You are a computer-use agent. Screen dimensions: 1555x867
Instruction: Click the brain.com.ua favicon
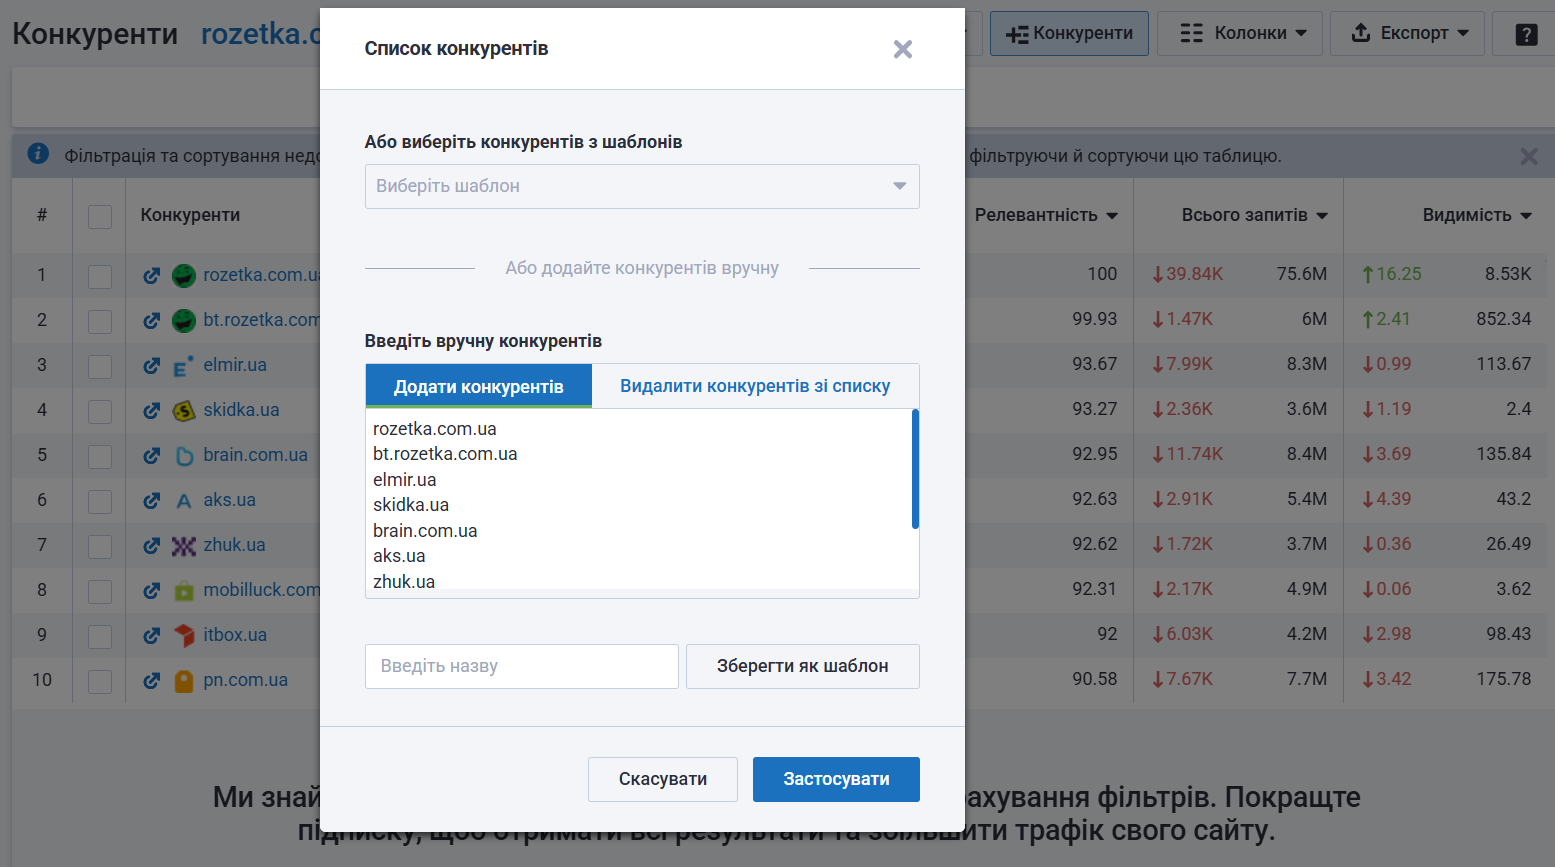pos(184,456)
